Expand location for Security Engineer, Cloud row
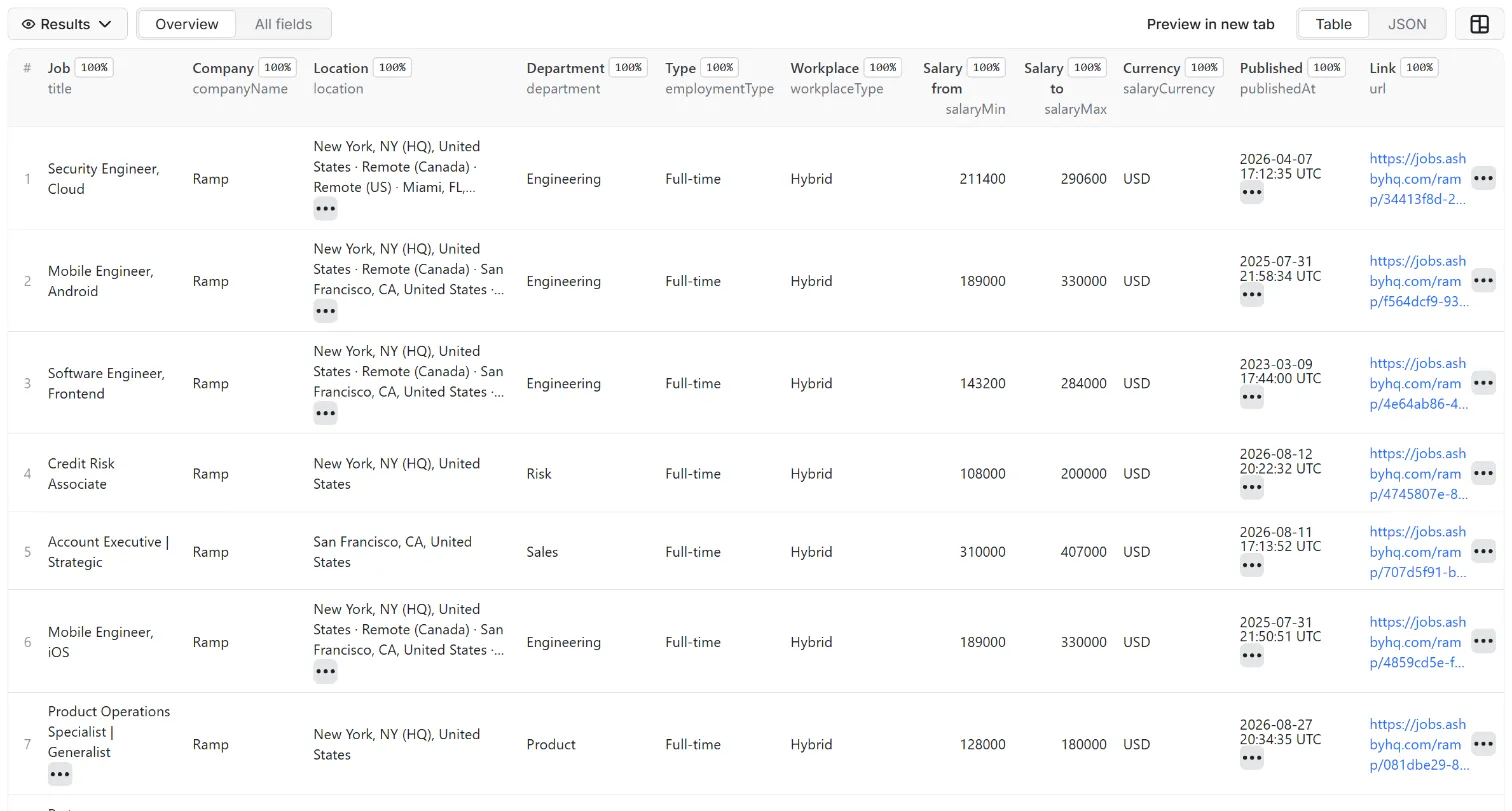Viewport: 1512px width, 811px height. point(325,209)
